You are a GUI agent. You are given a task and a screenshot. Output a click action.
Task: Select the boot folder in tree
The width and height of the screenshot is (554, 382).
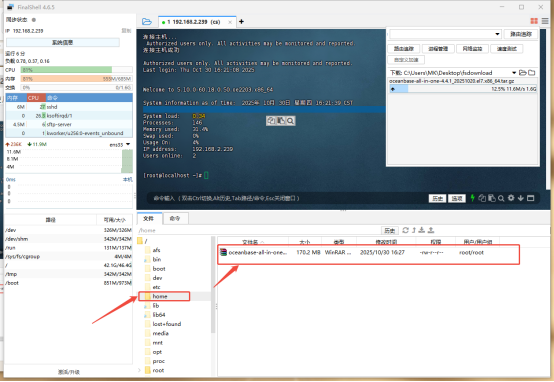point(159,269)
